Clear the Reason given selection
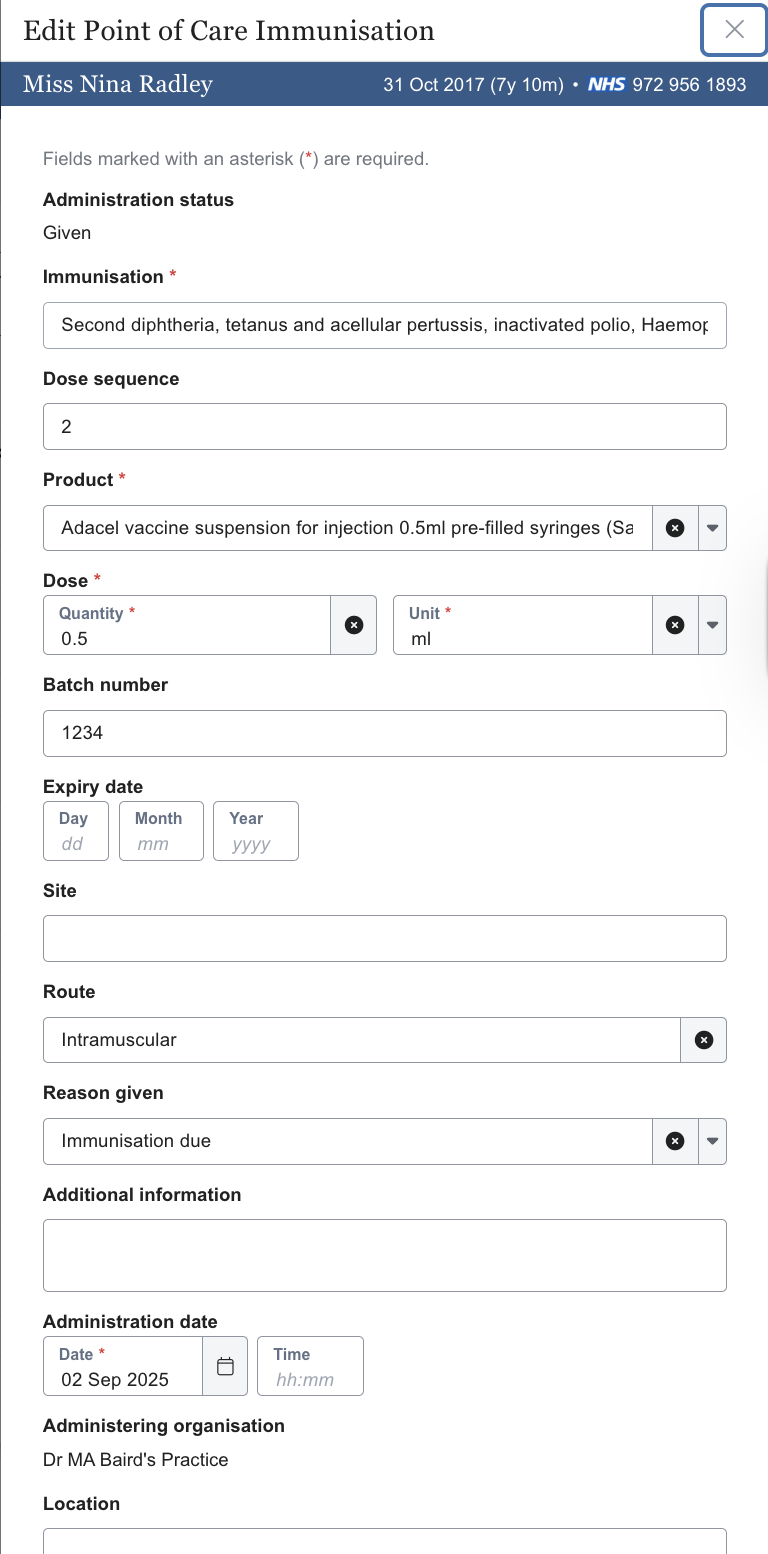The height and width of the screenshot is (1554, 768). (675, 1141)
